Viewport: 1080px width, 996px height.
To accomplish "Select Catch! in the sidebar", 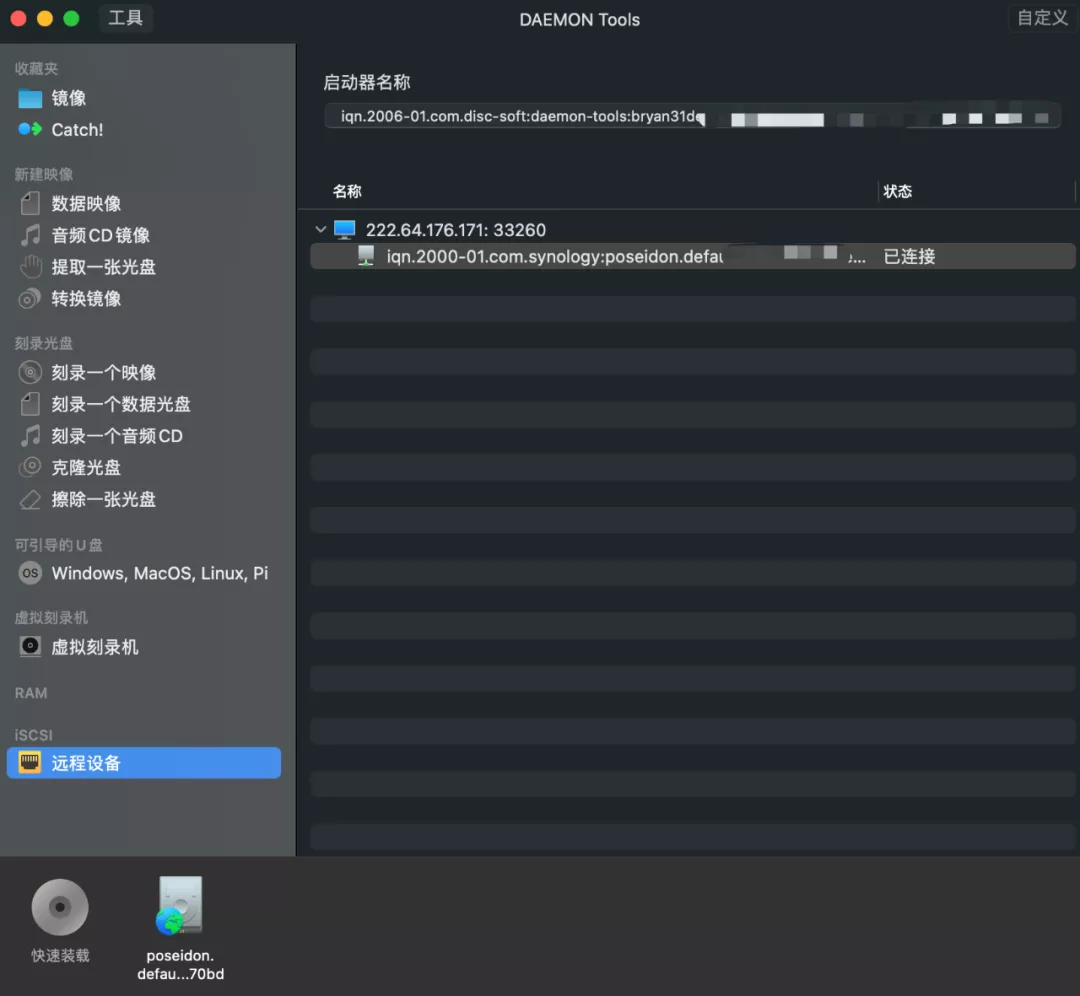I will 77,129.
